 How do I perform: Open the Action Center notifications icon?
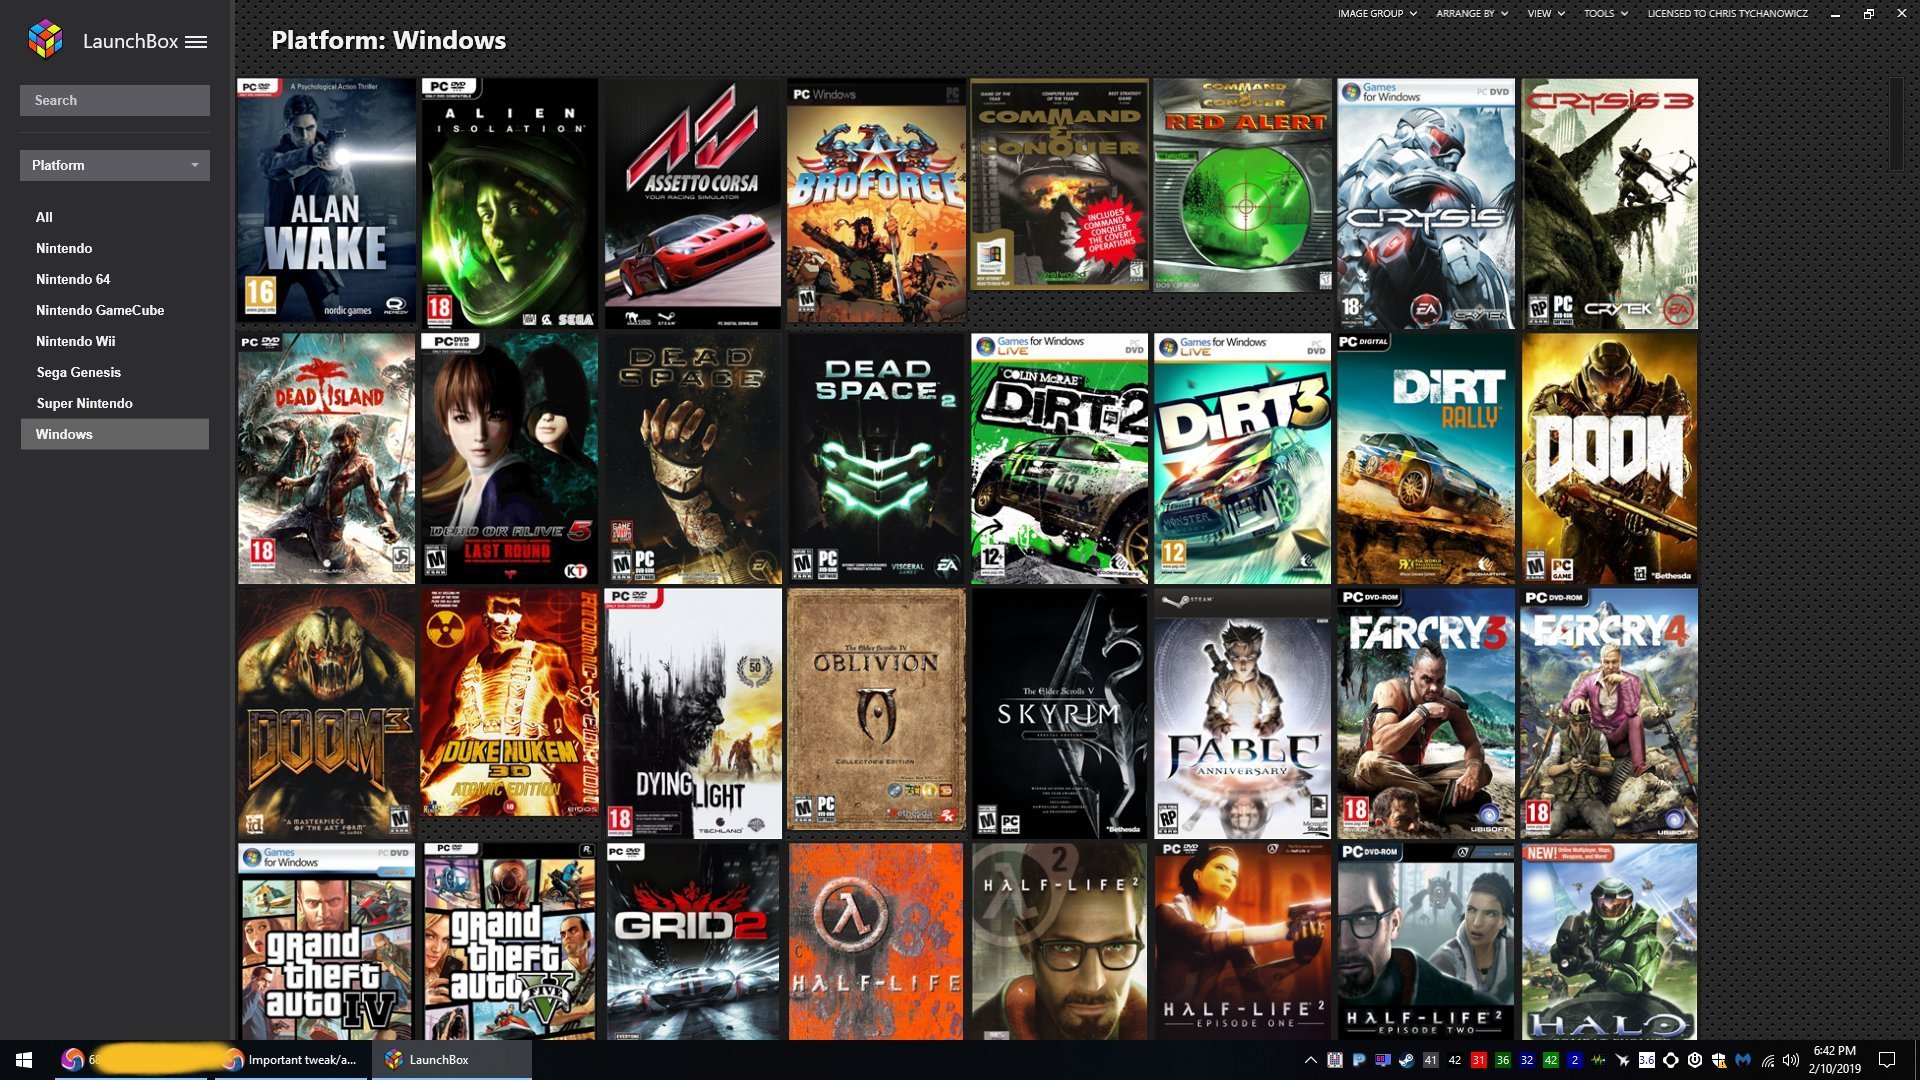coord(1887,1060)
